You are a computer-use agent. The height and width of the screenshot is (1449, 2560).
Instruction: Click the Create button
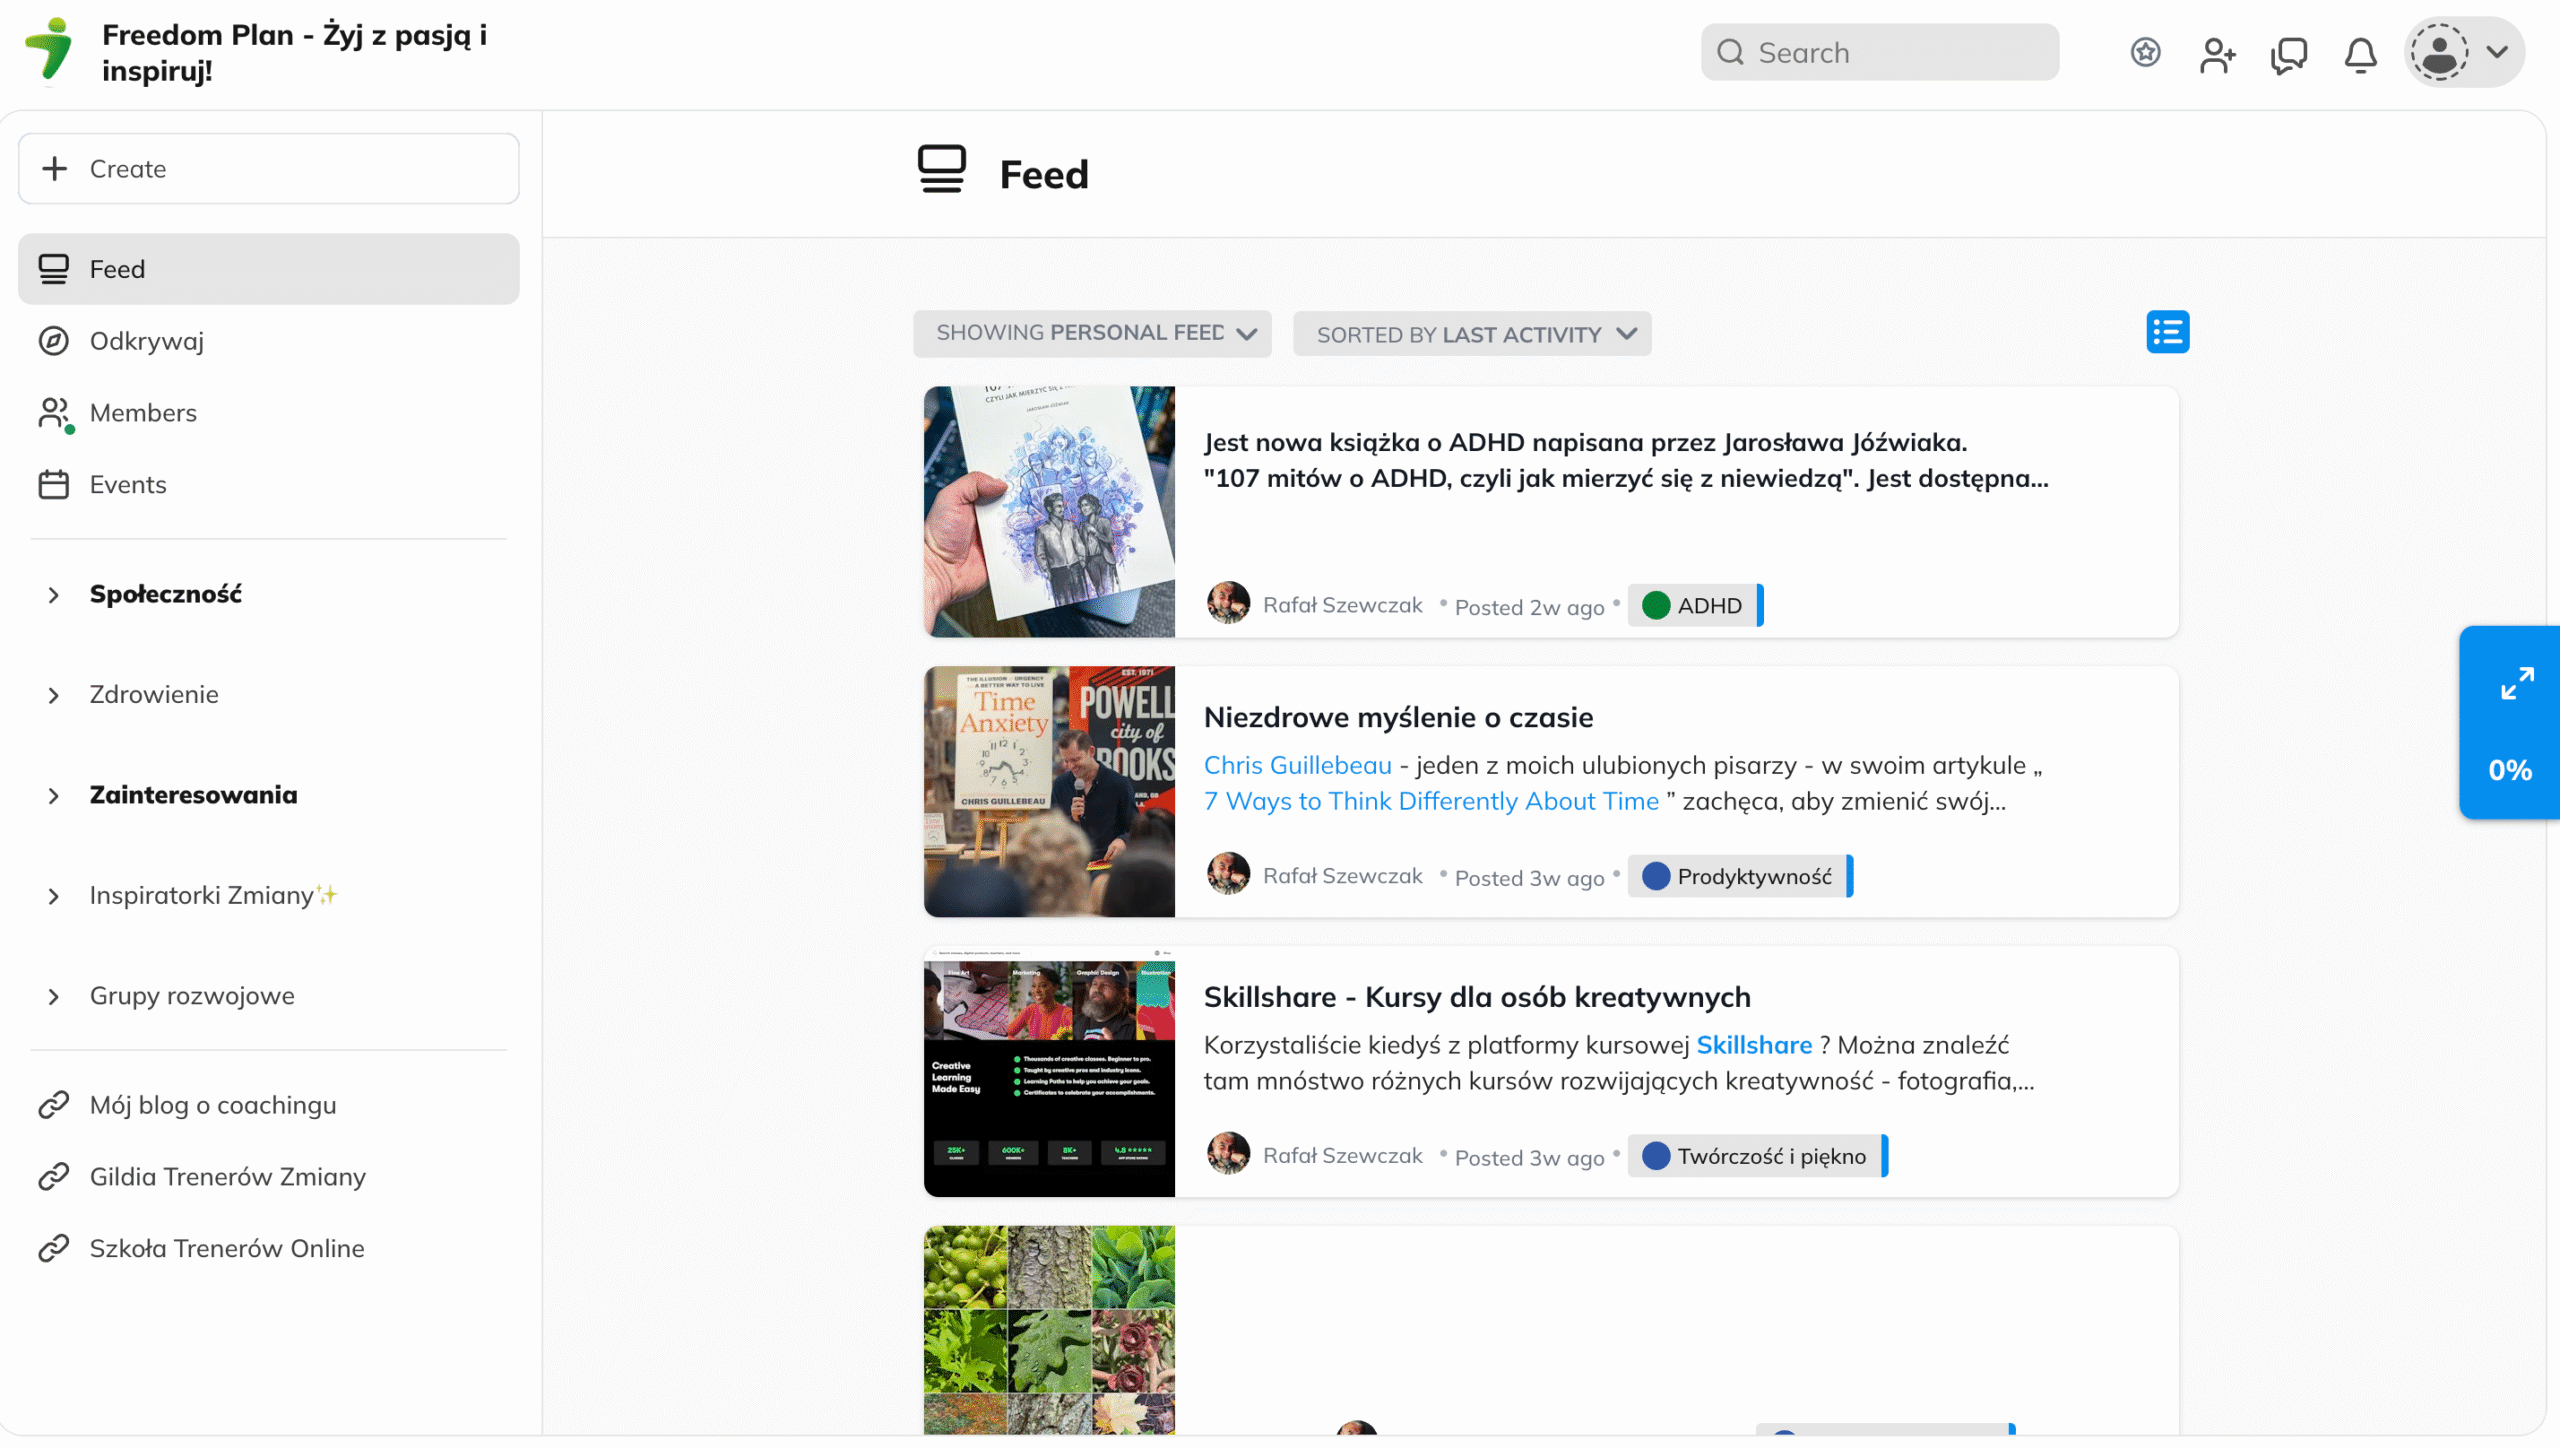pos(268,169)
